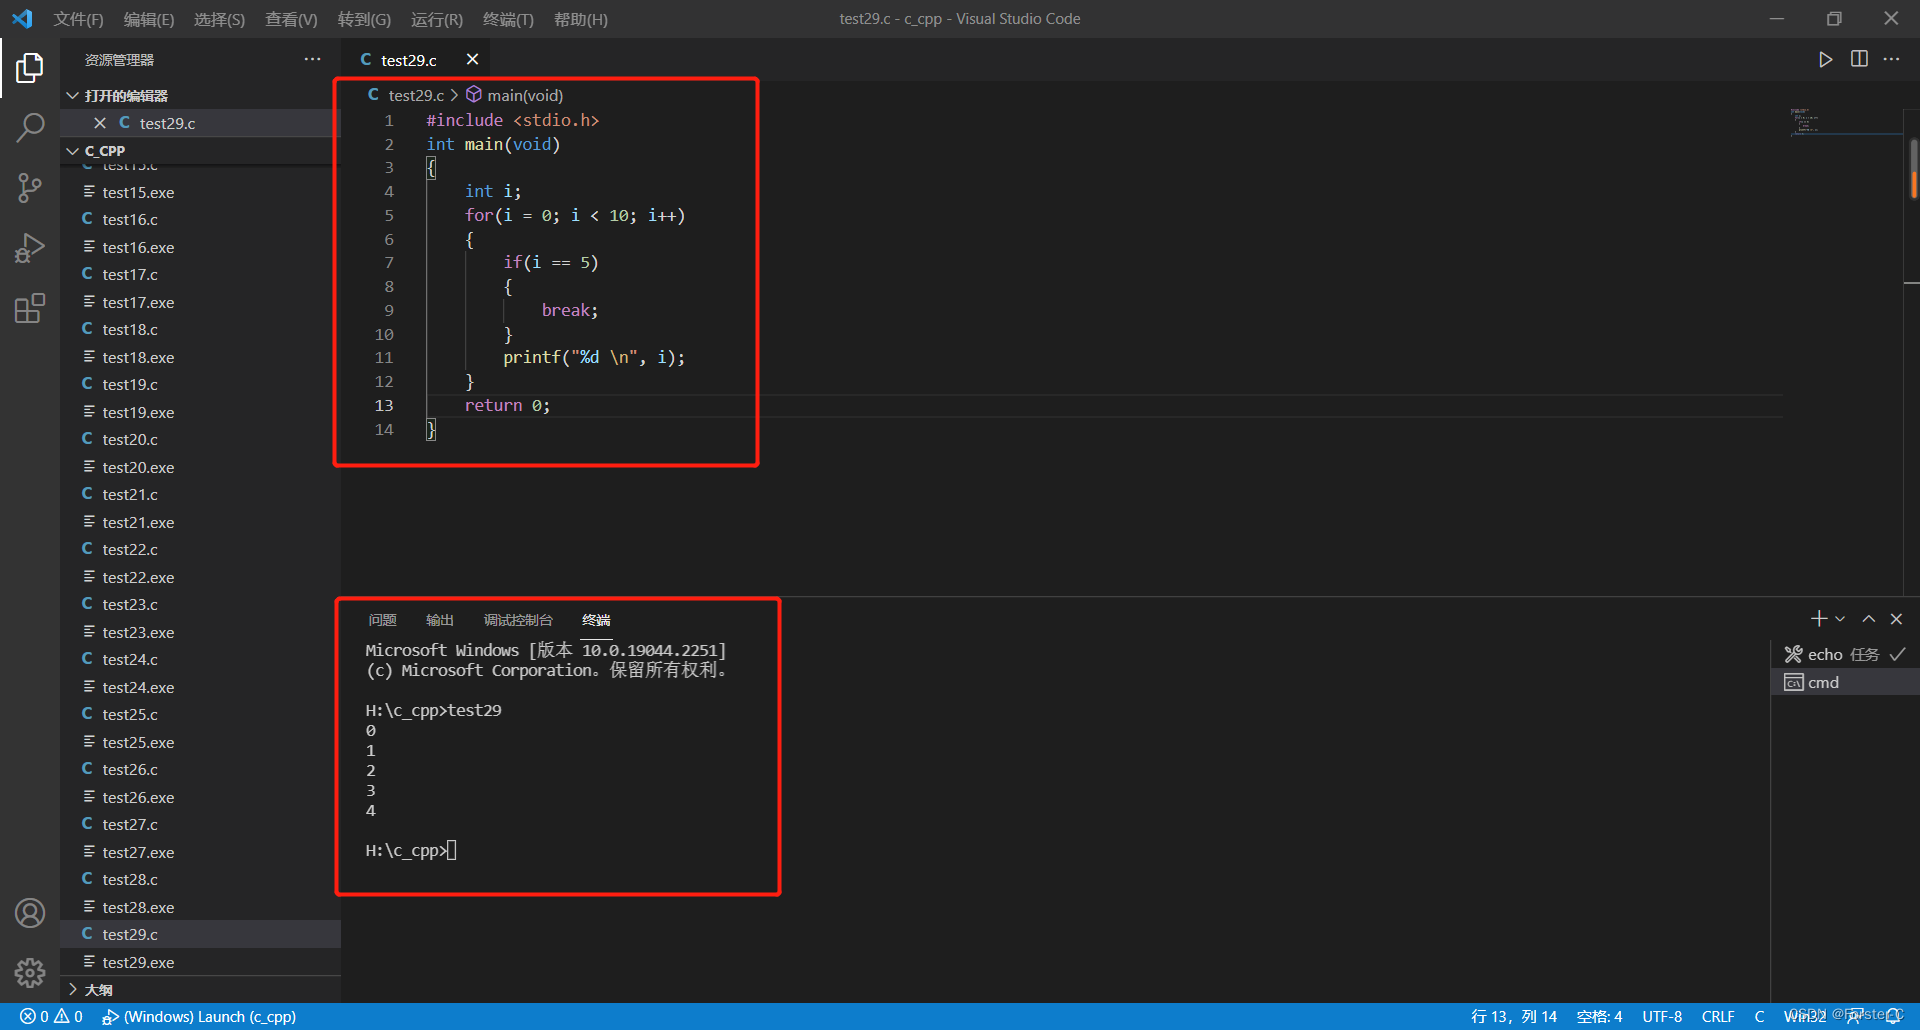Open the Explorer view in activity bar
Viewport: 1920px width, 1030px height.
coord(30,68)
